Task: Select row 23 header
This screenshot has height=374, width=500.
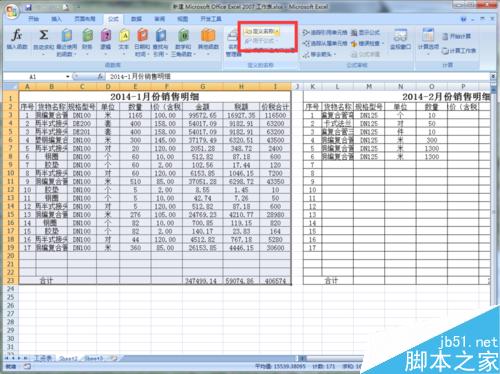Action: click(x=11, y=281)
